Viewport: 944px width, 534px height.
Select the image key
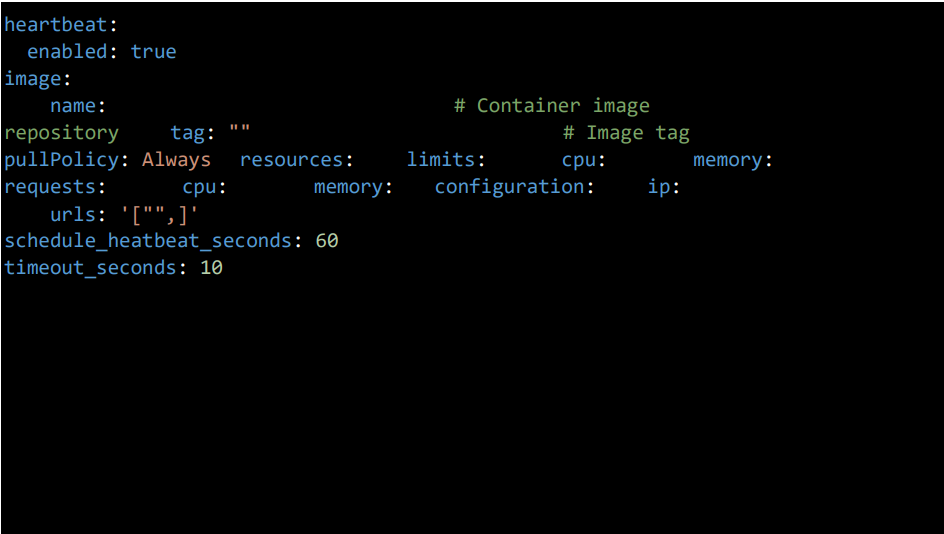[x=33, y=79]
